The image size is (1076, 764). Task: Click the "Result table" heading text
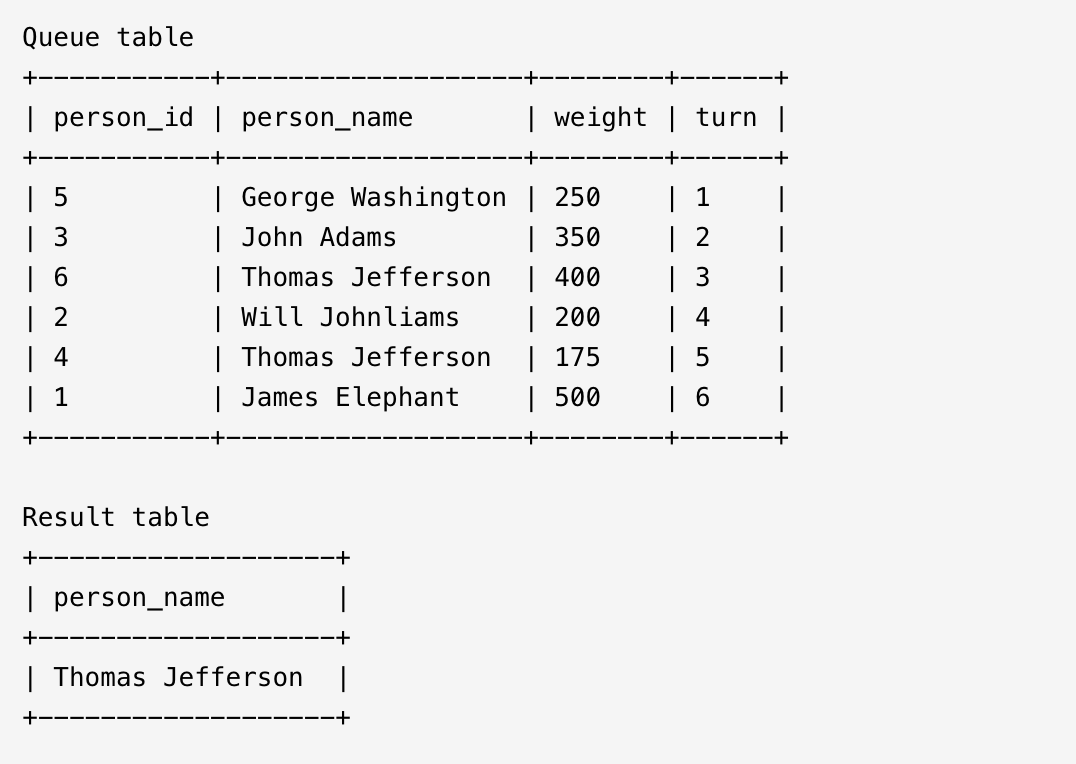coord(116,518)
